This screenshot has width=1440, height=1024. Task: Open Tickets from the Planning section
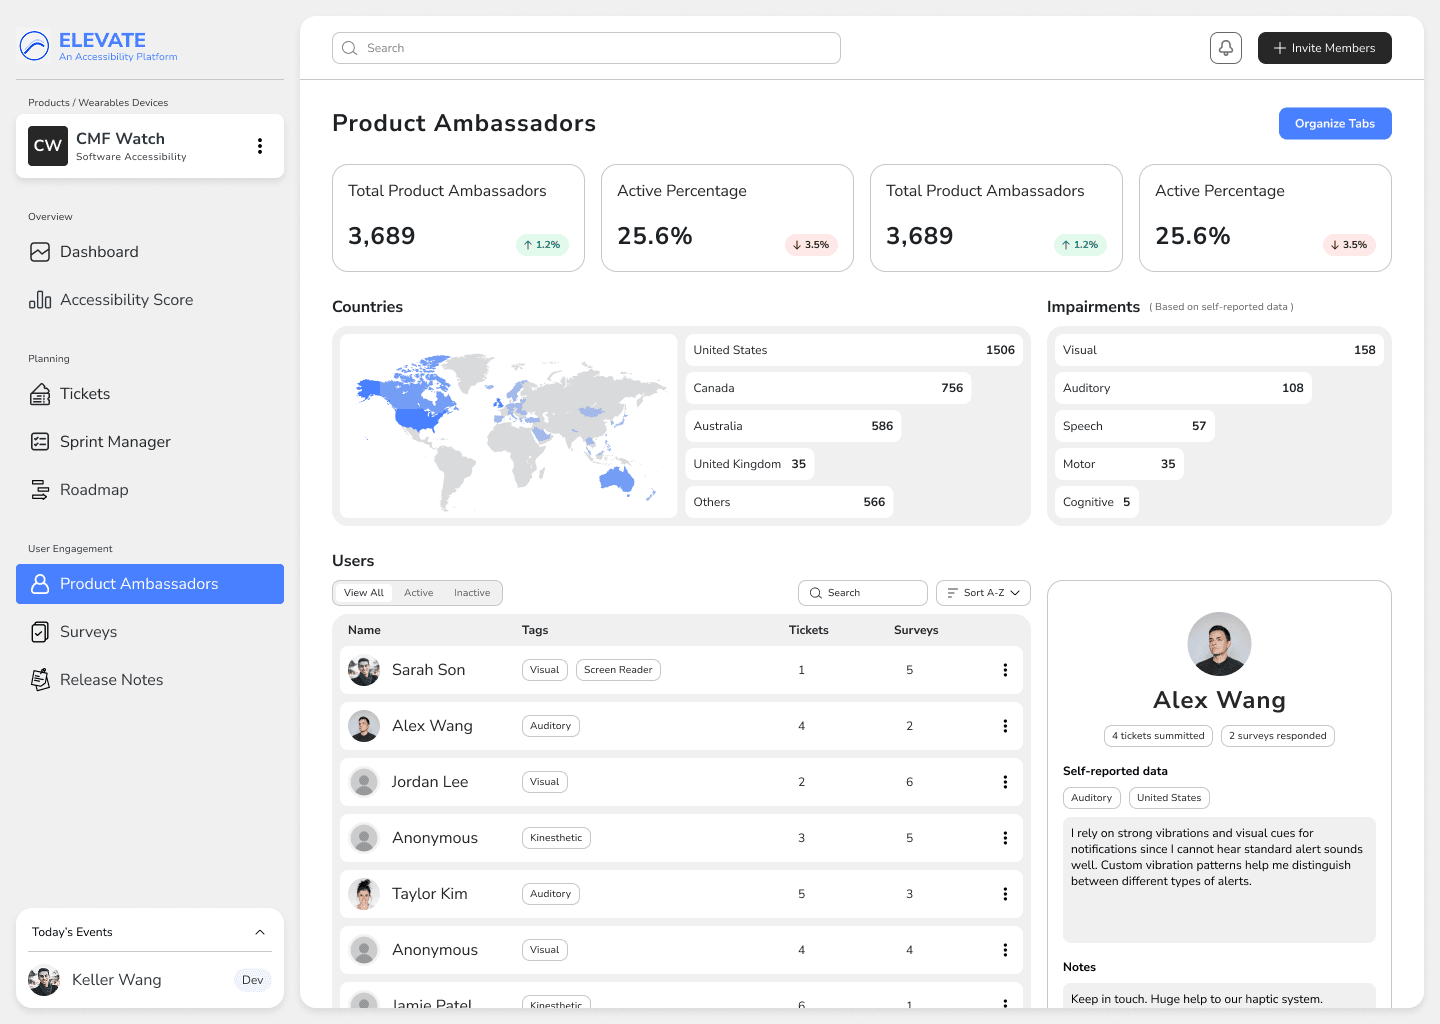click(40, 393)
